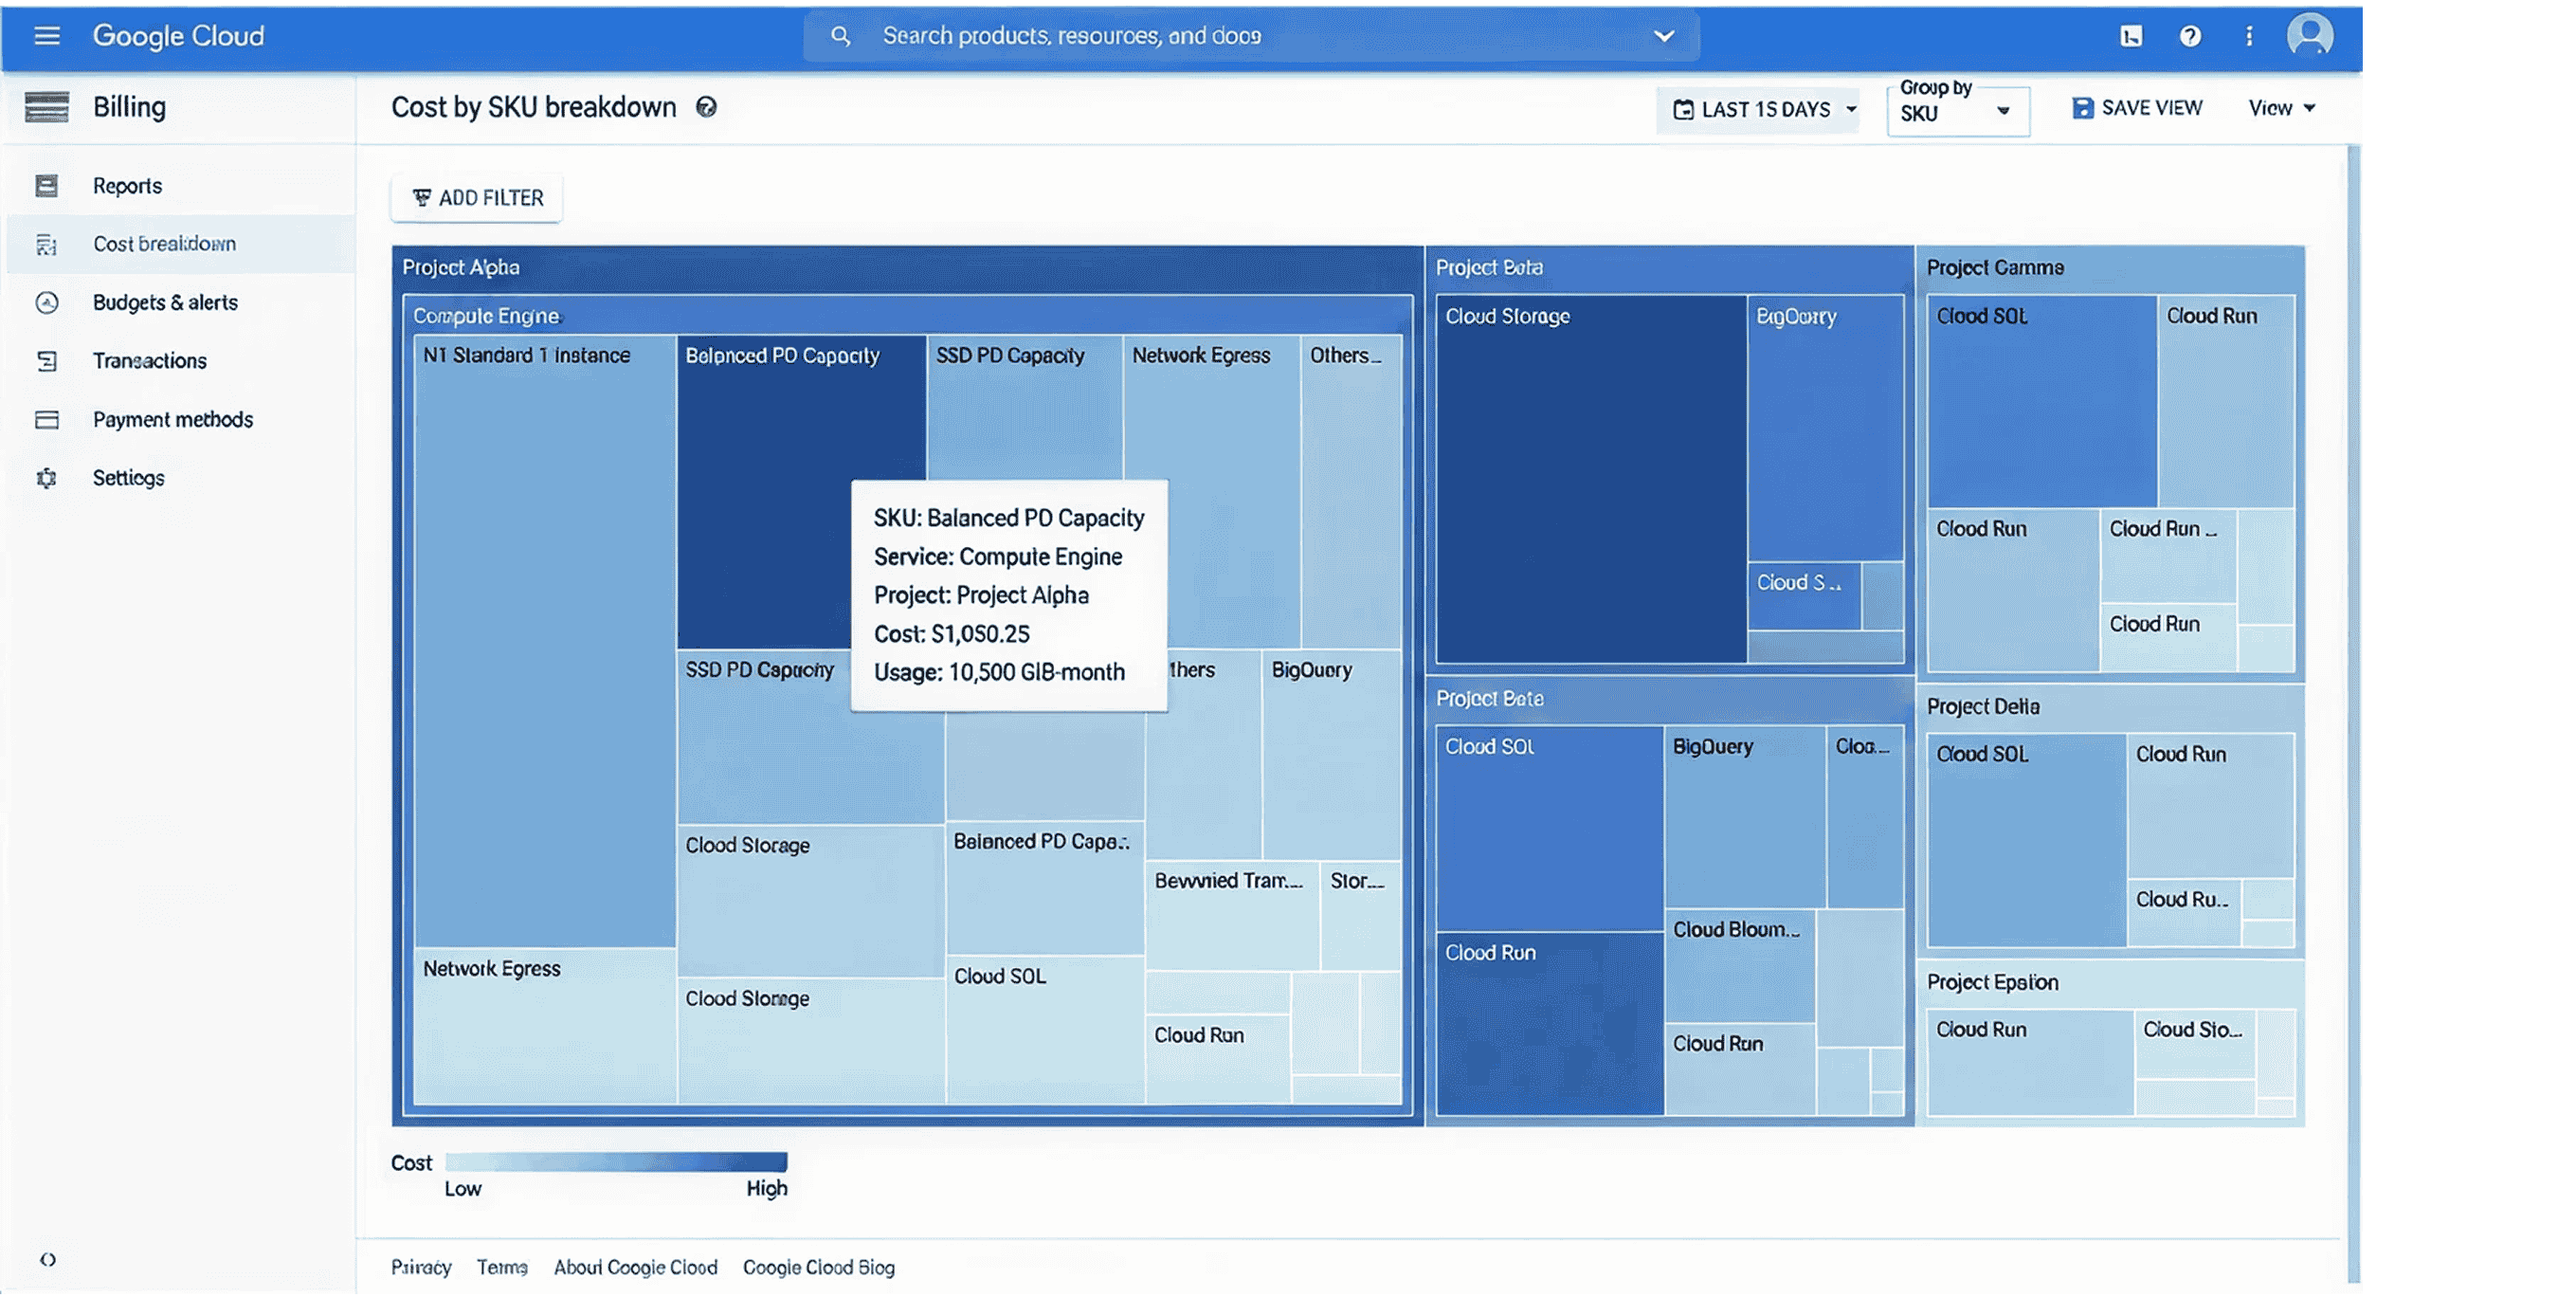Screen dimensions: 2576x1297
Task: Click the SAVE VIEW button
Action: pos(2137,108)
